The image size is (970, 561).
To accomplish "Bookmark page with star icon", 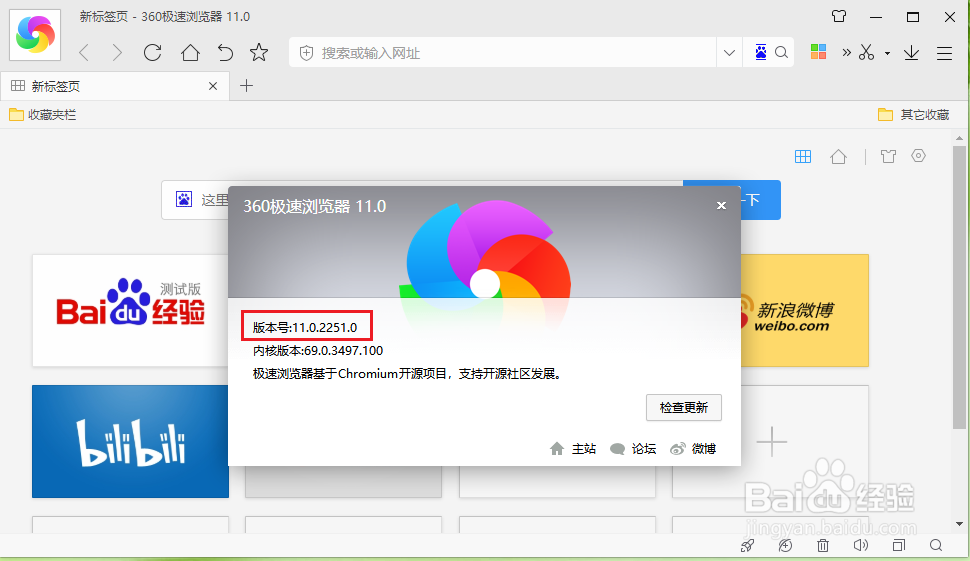I will click(x=259, y=53).
